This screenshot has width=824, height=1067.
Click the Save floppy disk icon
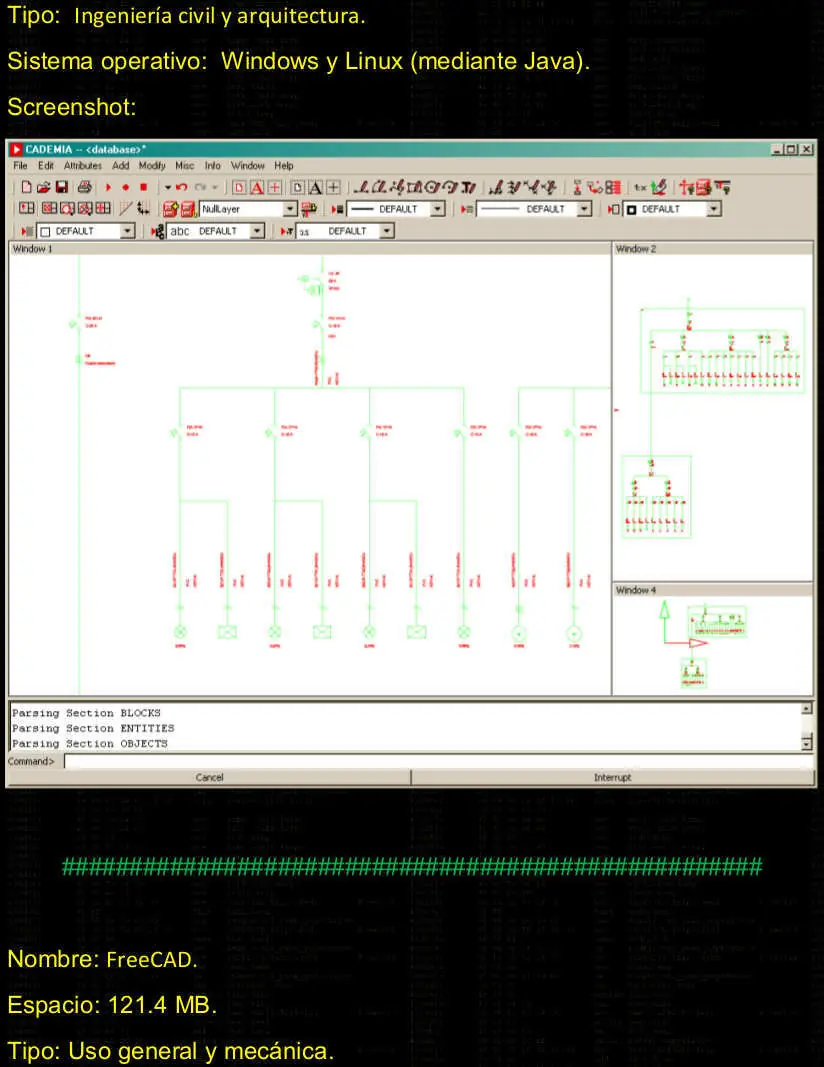(62, 187)
